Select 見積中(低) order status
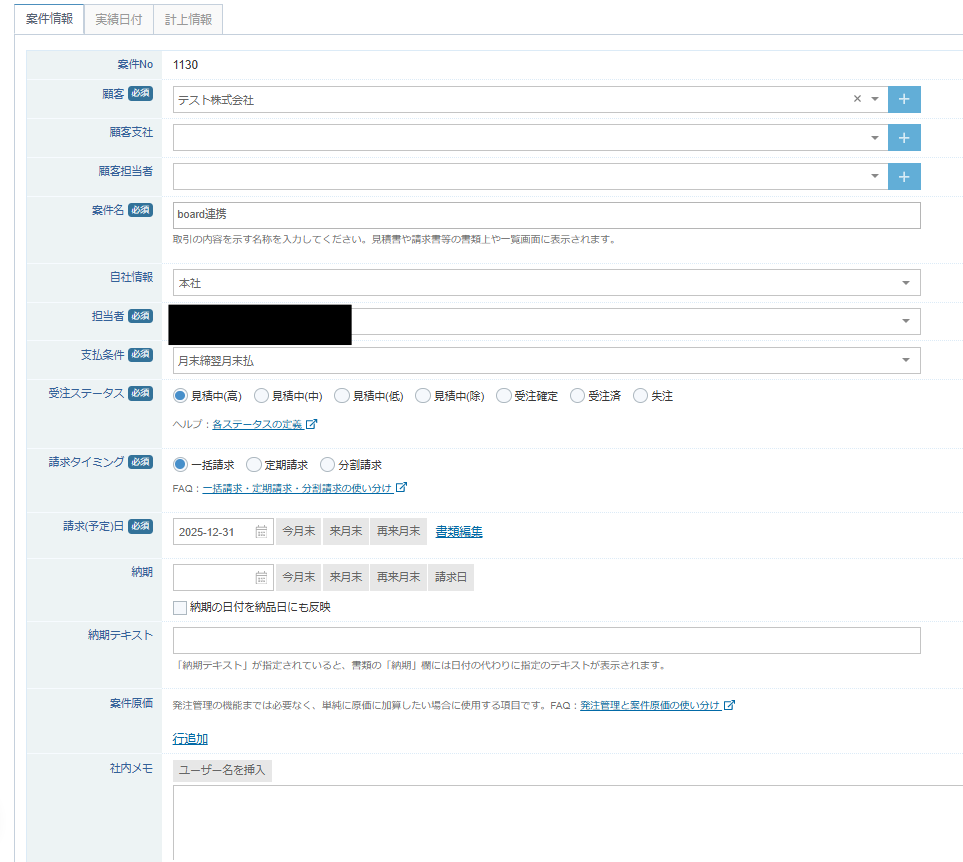Screen dimensions: 963x862 [341, 396]
